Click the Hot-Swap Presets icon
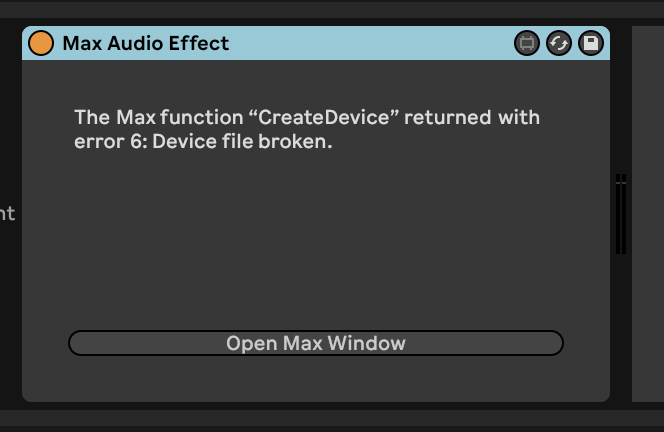Screen dimensions: 664x432 click(x=559, y=43)
